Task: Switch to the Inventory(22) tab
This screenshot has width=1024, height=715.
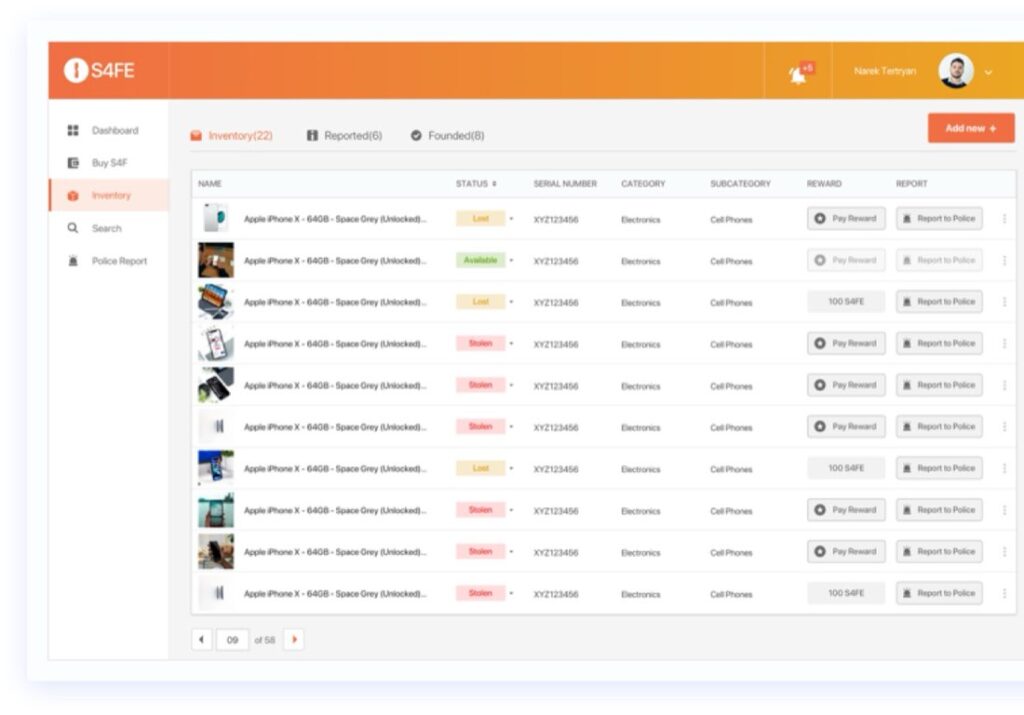Action: 232,135
